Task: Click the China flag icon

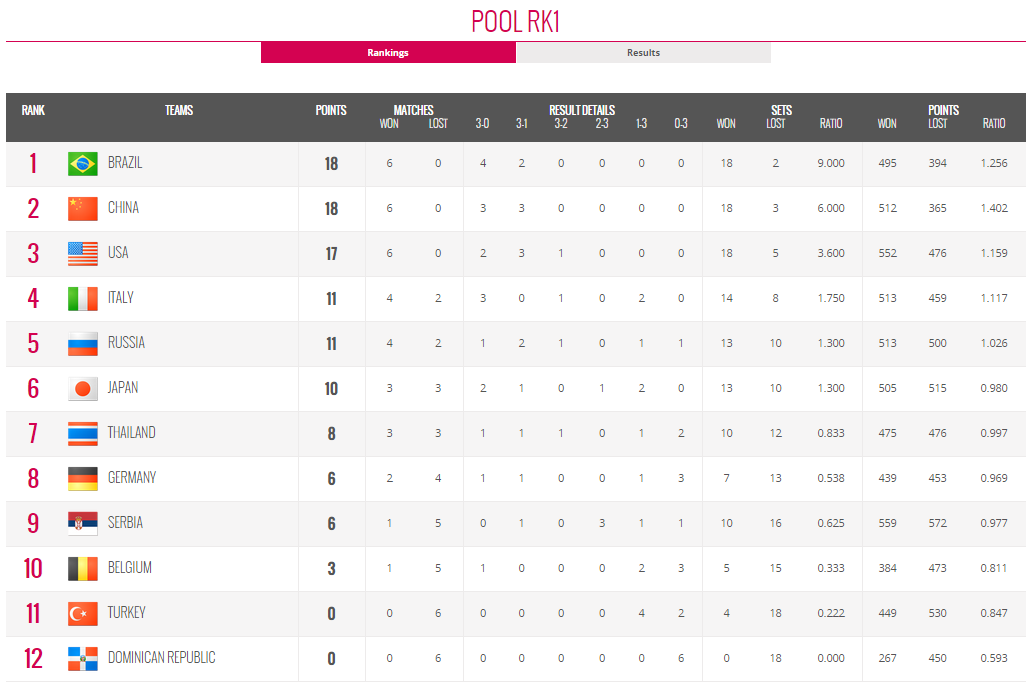Action: [x=82, y=208]
